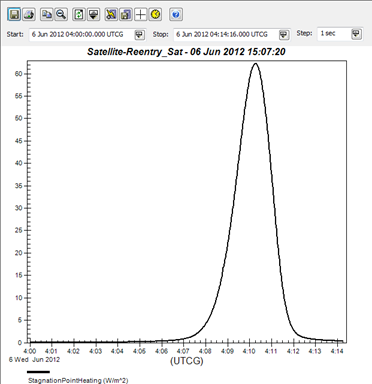The image size is (372, 384).
Task: Click the StagnationPointHeating legend line sample
Action: pos(39,372)
